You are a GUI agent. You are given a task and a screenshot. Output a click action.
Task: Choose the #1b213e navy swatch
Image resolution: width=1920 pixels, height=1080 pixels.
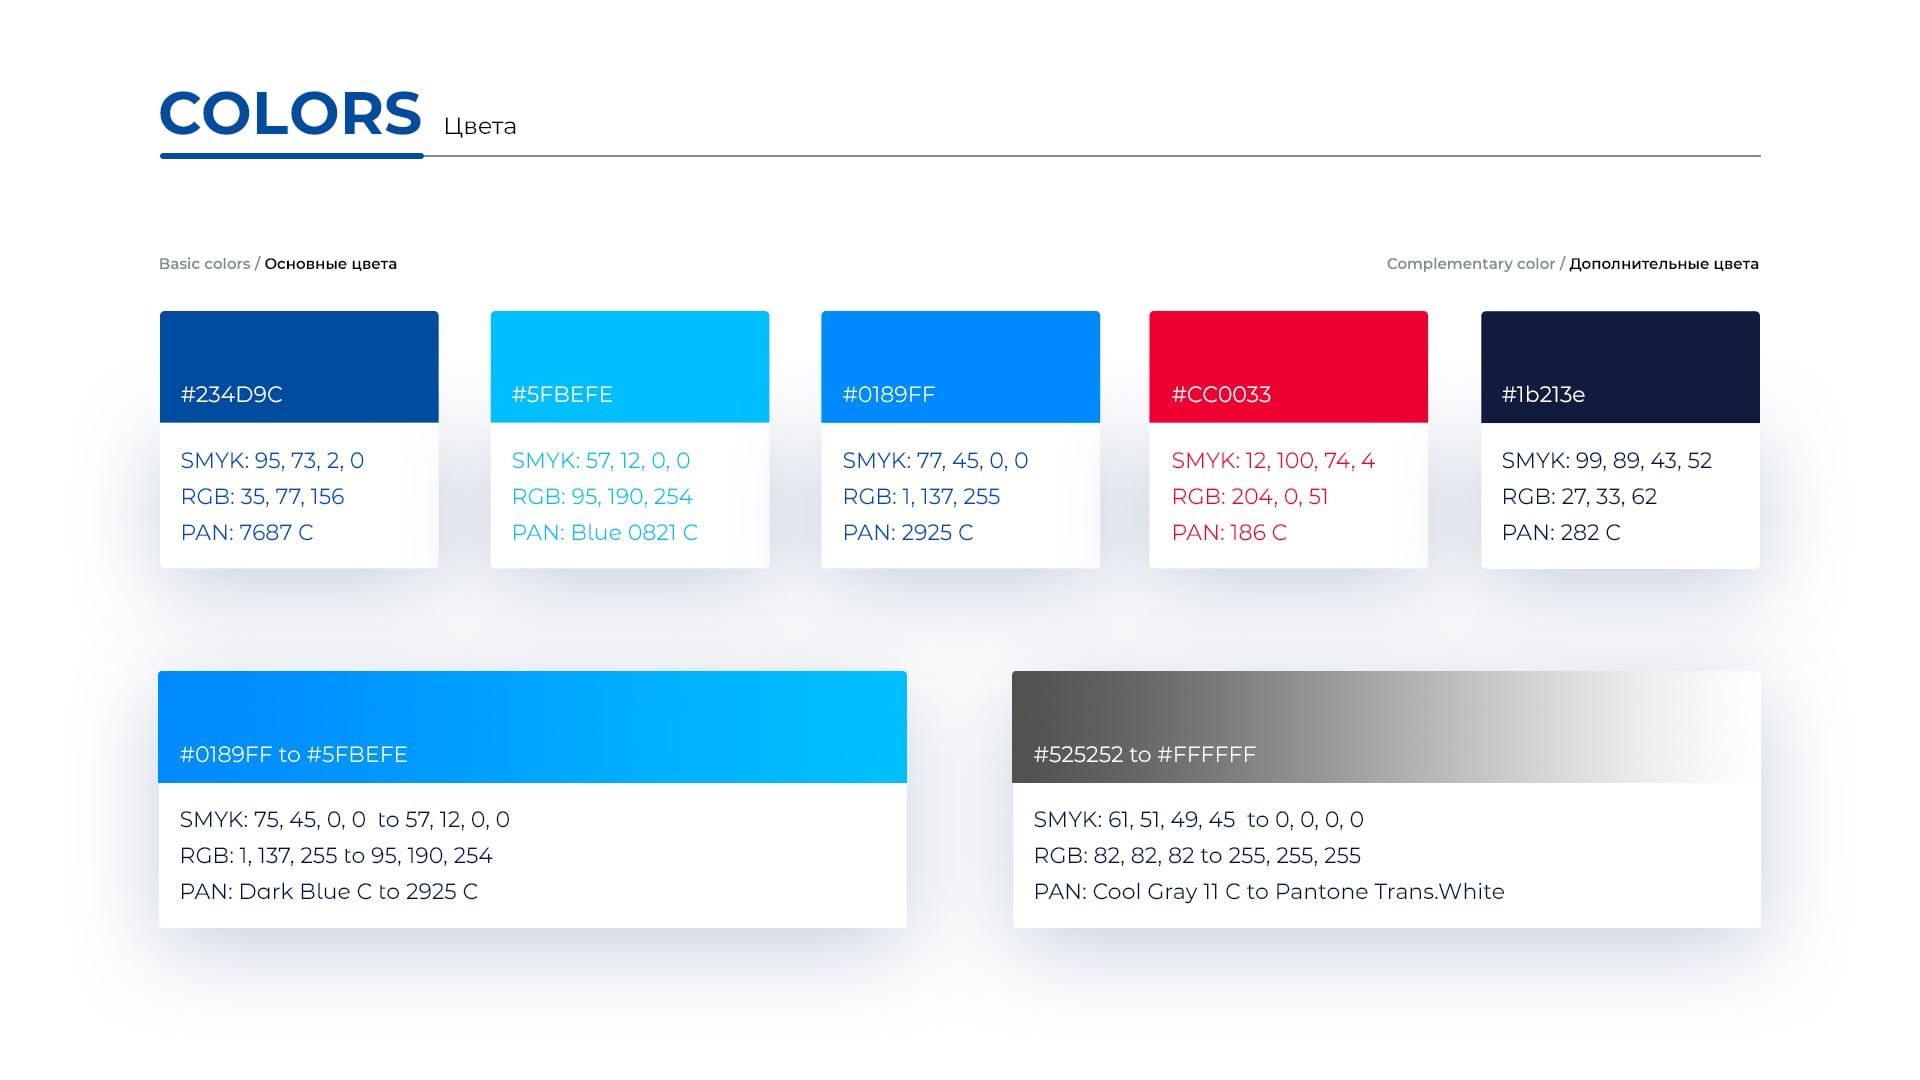point(1620,367)
